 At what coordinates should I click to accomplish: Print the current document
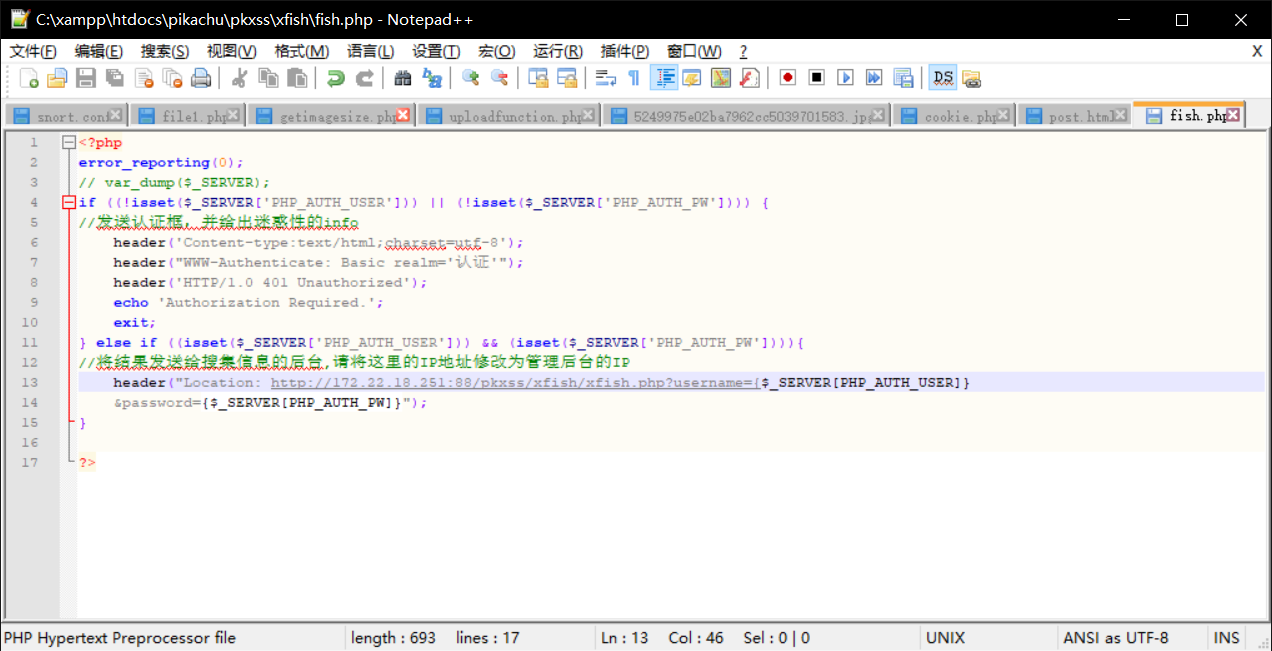coord(201,78)
